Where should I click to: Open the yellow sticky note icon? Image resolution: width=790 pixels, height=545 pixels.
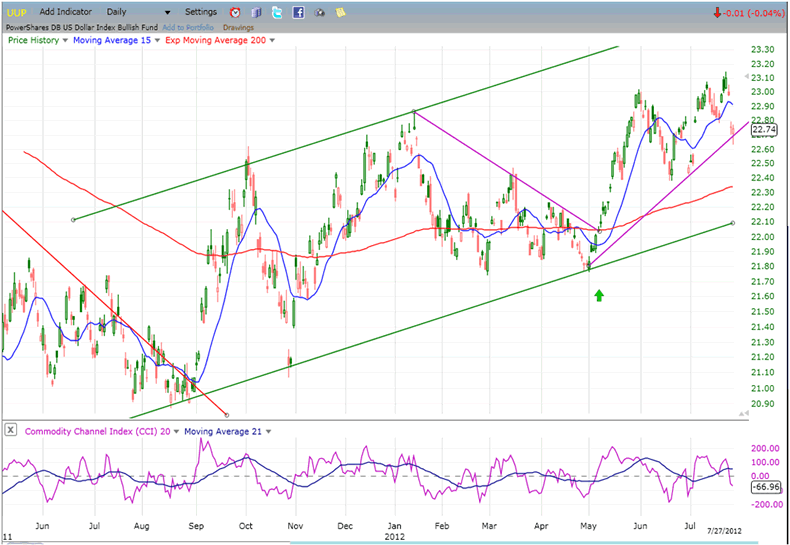click(341, 13)
